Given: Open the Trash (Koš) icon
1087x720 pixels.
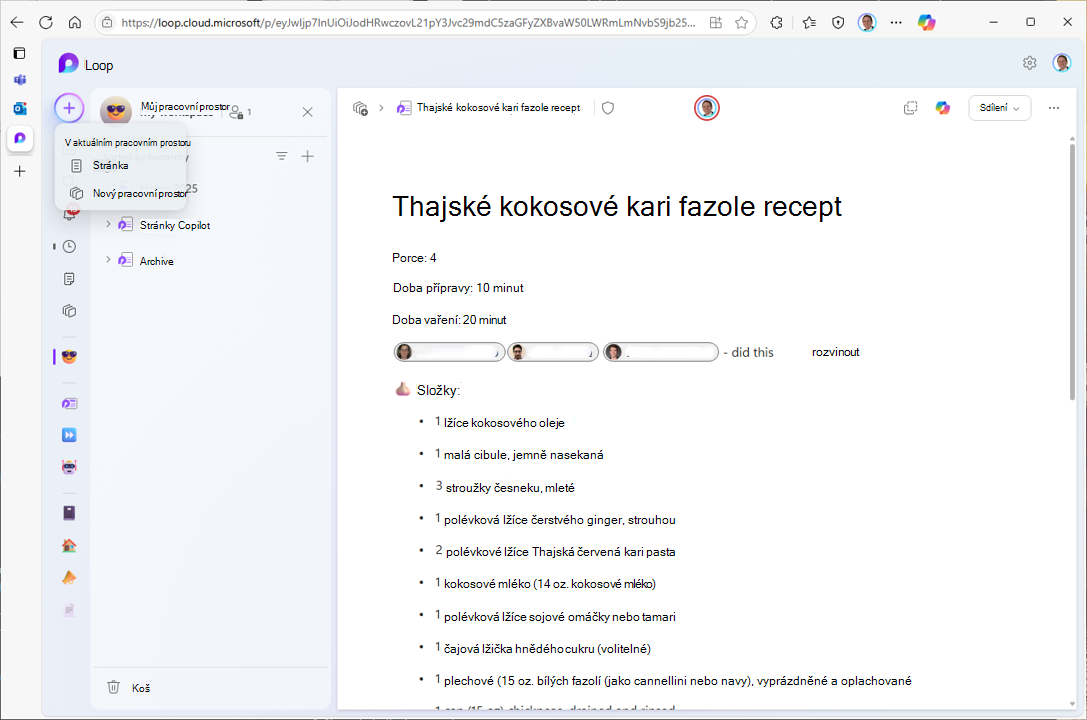Looking at the screenshot, I should pyautogui.click(x=114, y=687).
